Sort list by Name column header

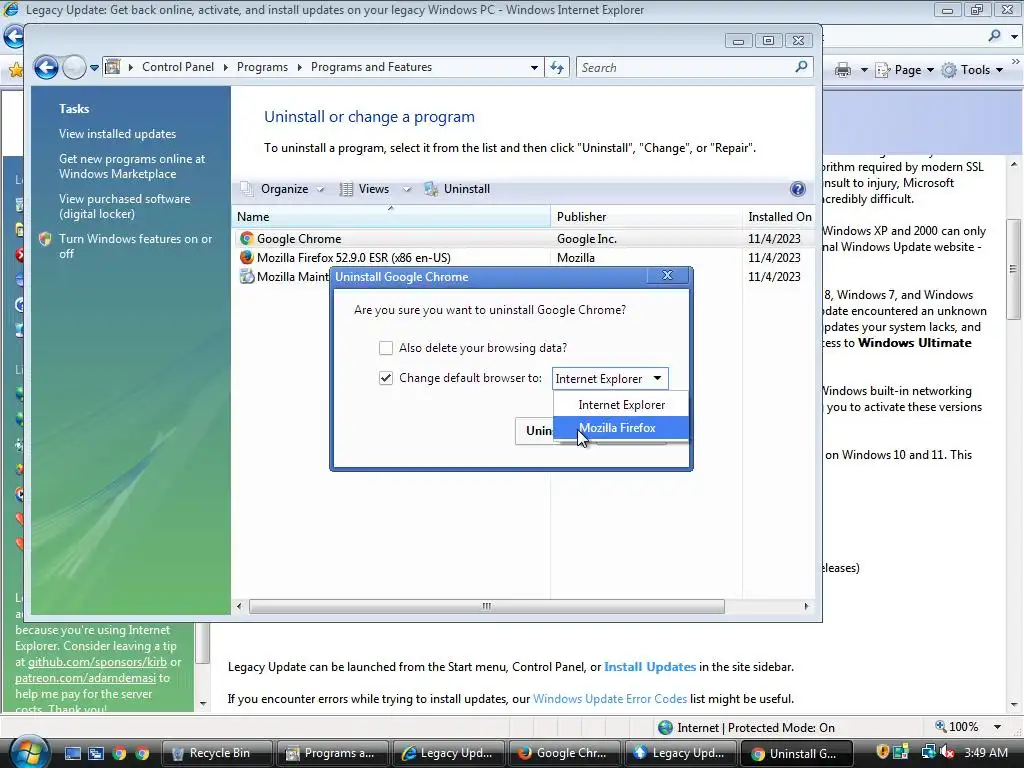[x=391, y=217]
